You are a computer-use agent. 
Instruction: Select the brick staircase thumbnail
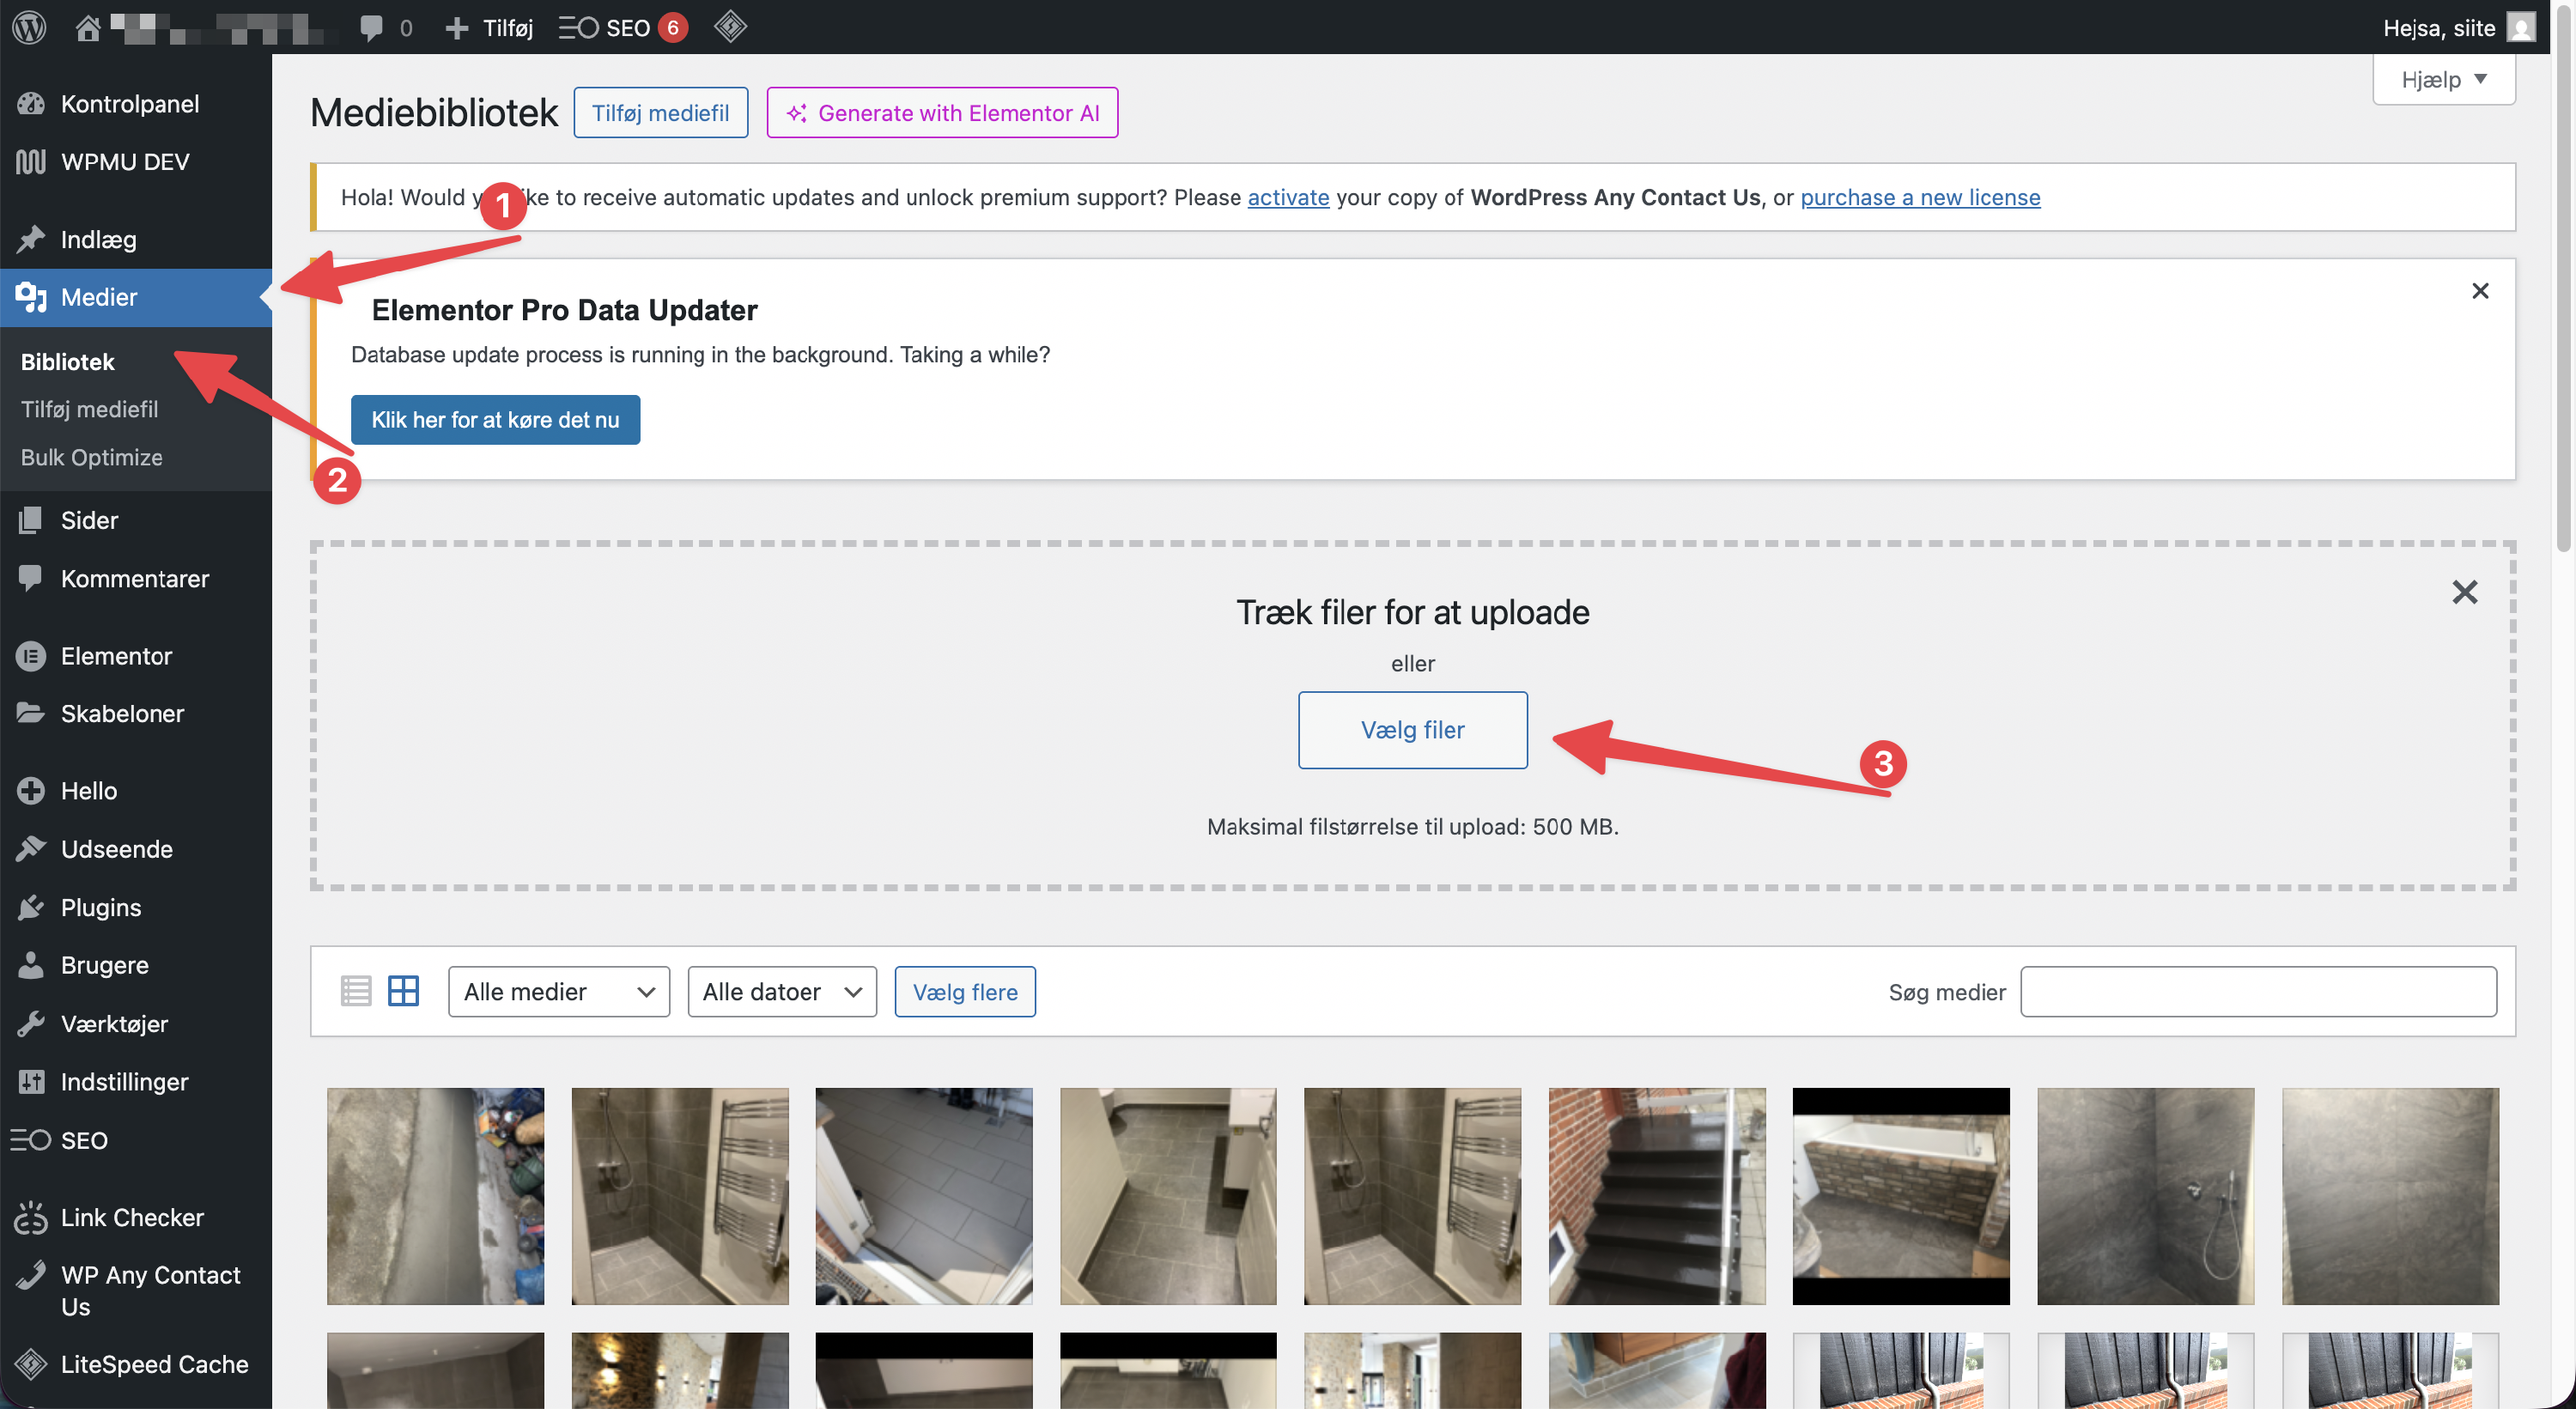coord(1656,1196)
